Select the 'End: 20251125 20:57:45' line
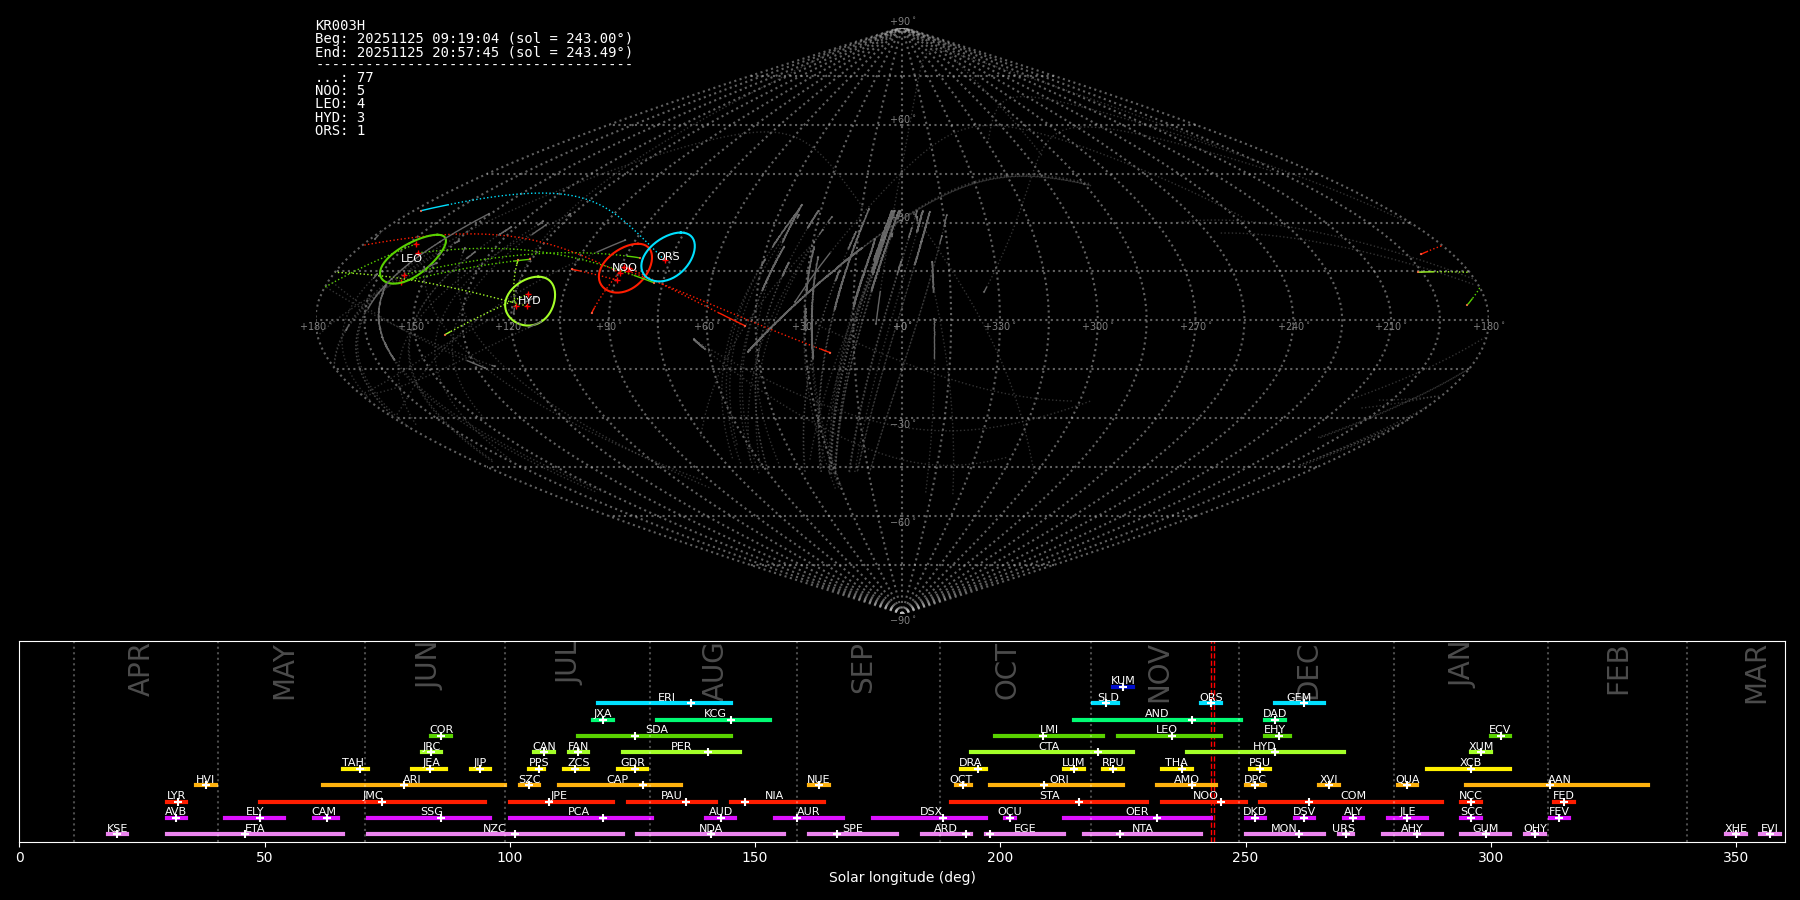This screenshot has height=900, width=1800. pyautogui.click(x=474, y=52)
